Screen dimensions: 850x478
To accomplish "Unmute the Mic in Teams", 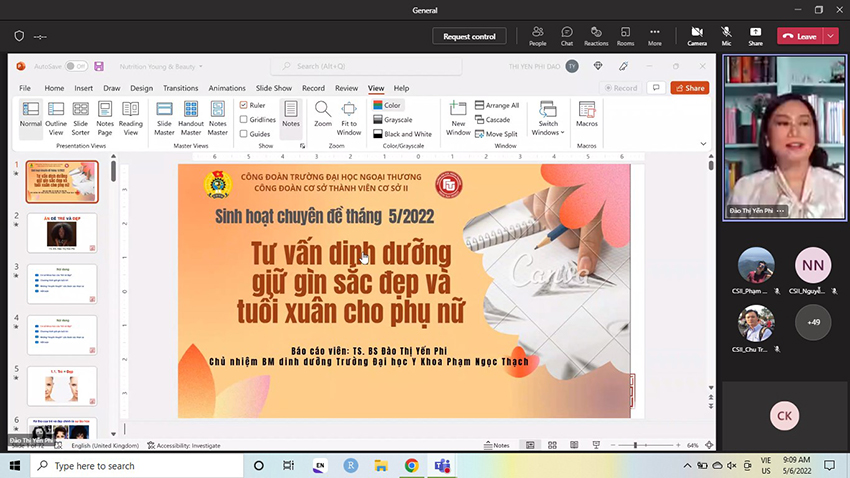I will coord(726,36).
